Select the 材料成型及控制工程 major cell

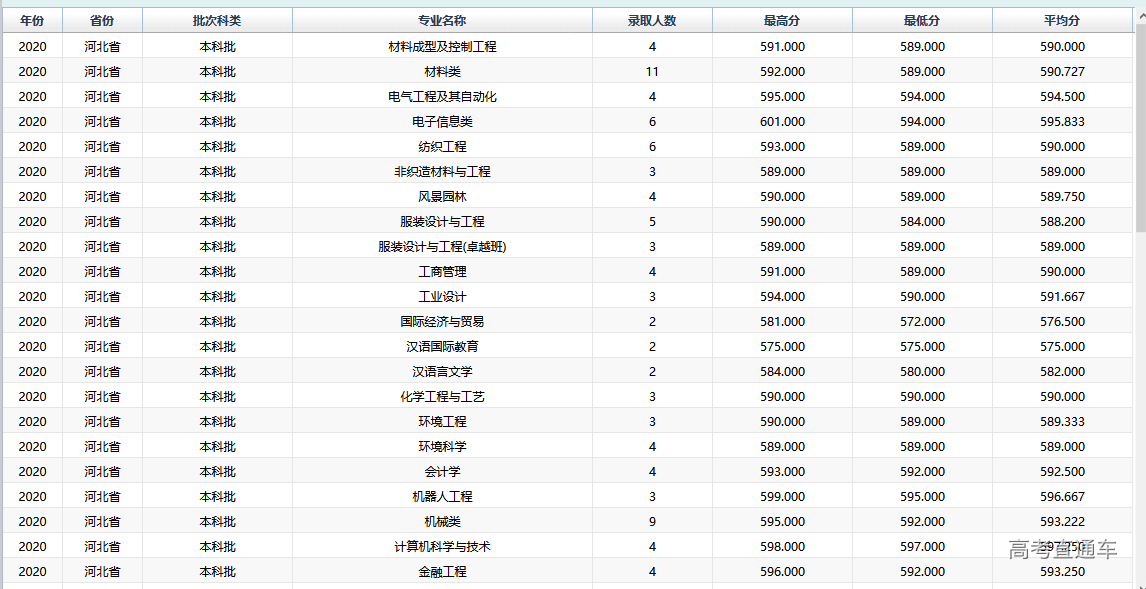point(442,47)
